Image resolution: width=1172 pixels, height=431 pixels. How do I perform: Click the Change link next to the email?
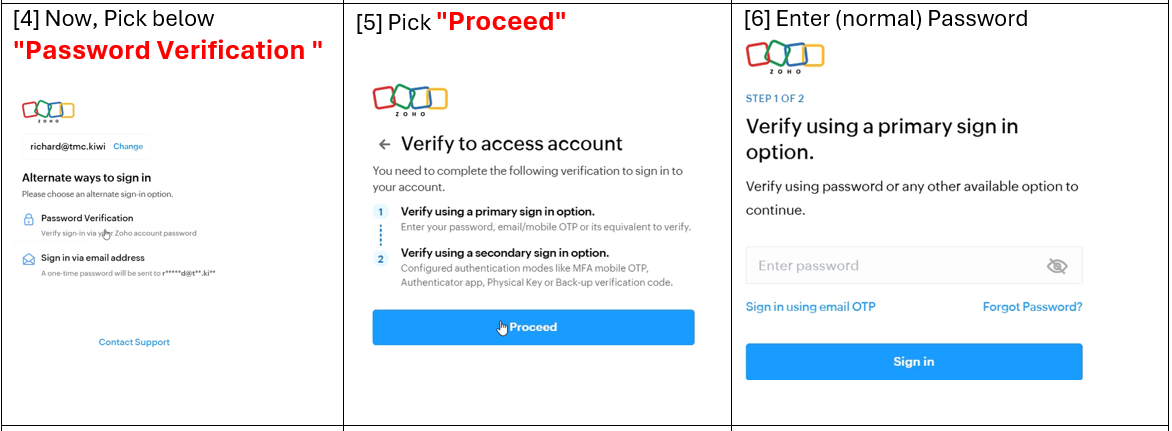128,146
